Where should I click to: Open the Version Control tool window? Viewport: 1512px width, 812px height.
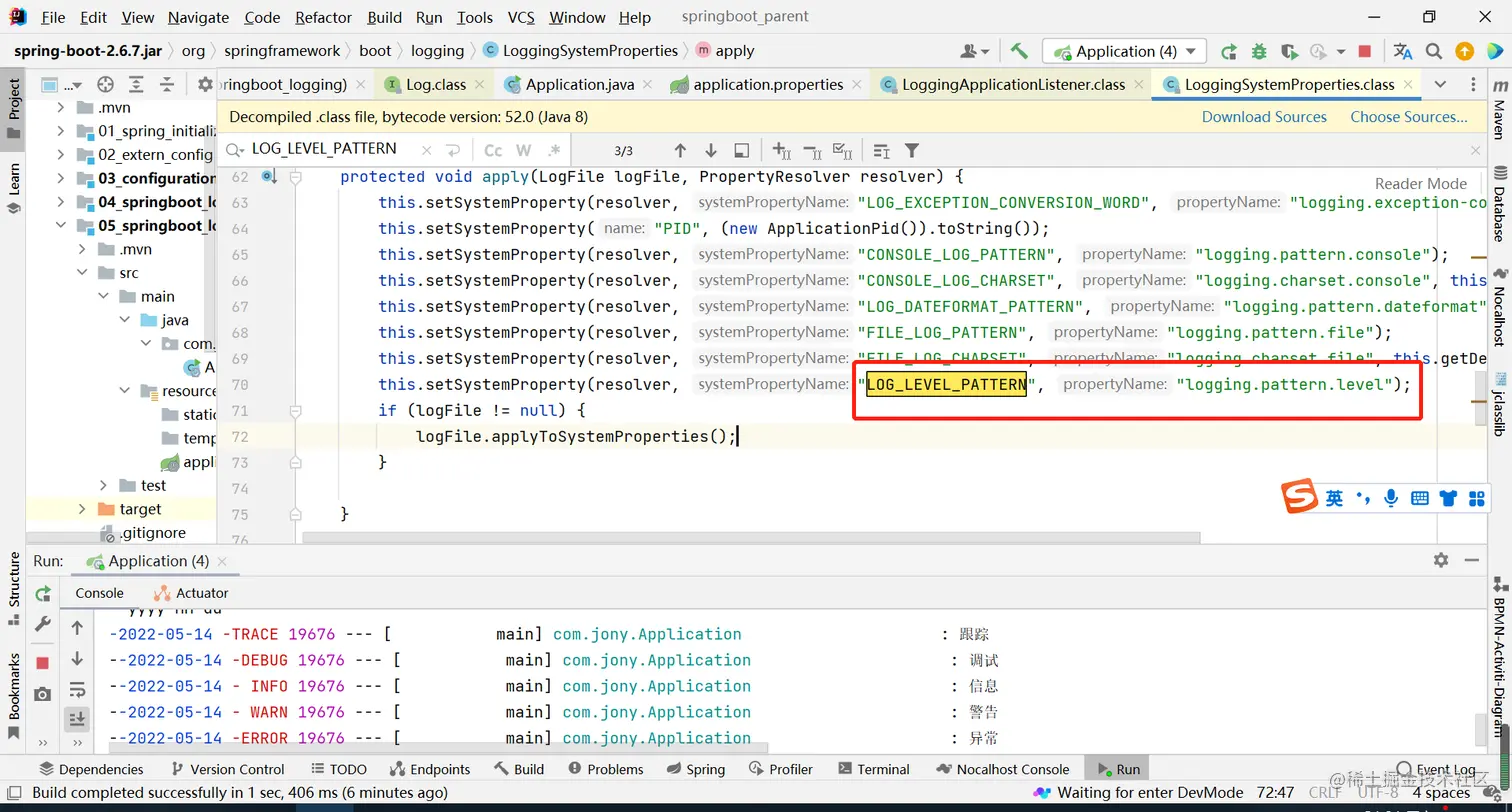228,769
